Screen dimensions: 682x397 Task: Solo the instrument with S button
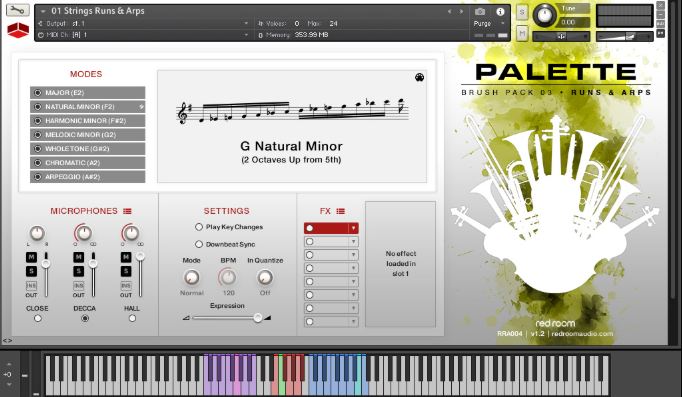pyautogui.click(x=522, y=12)
